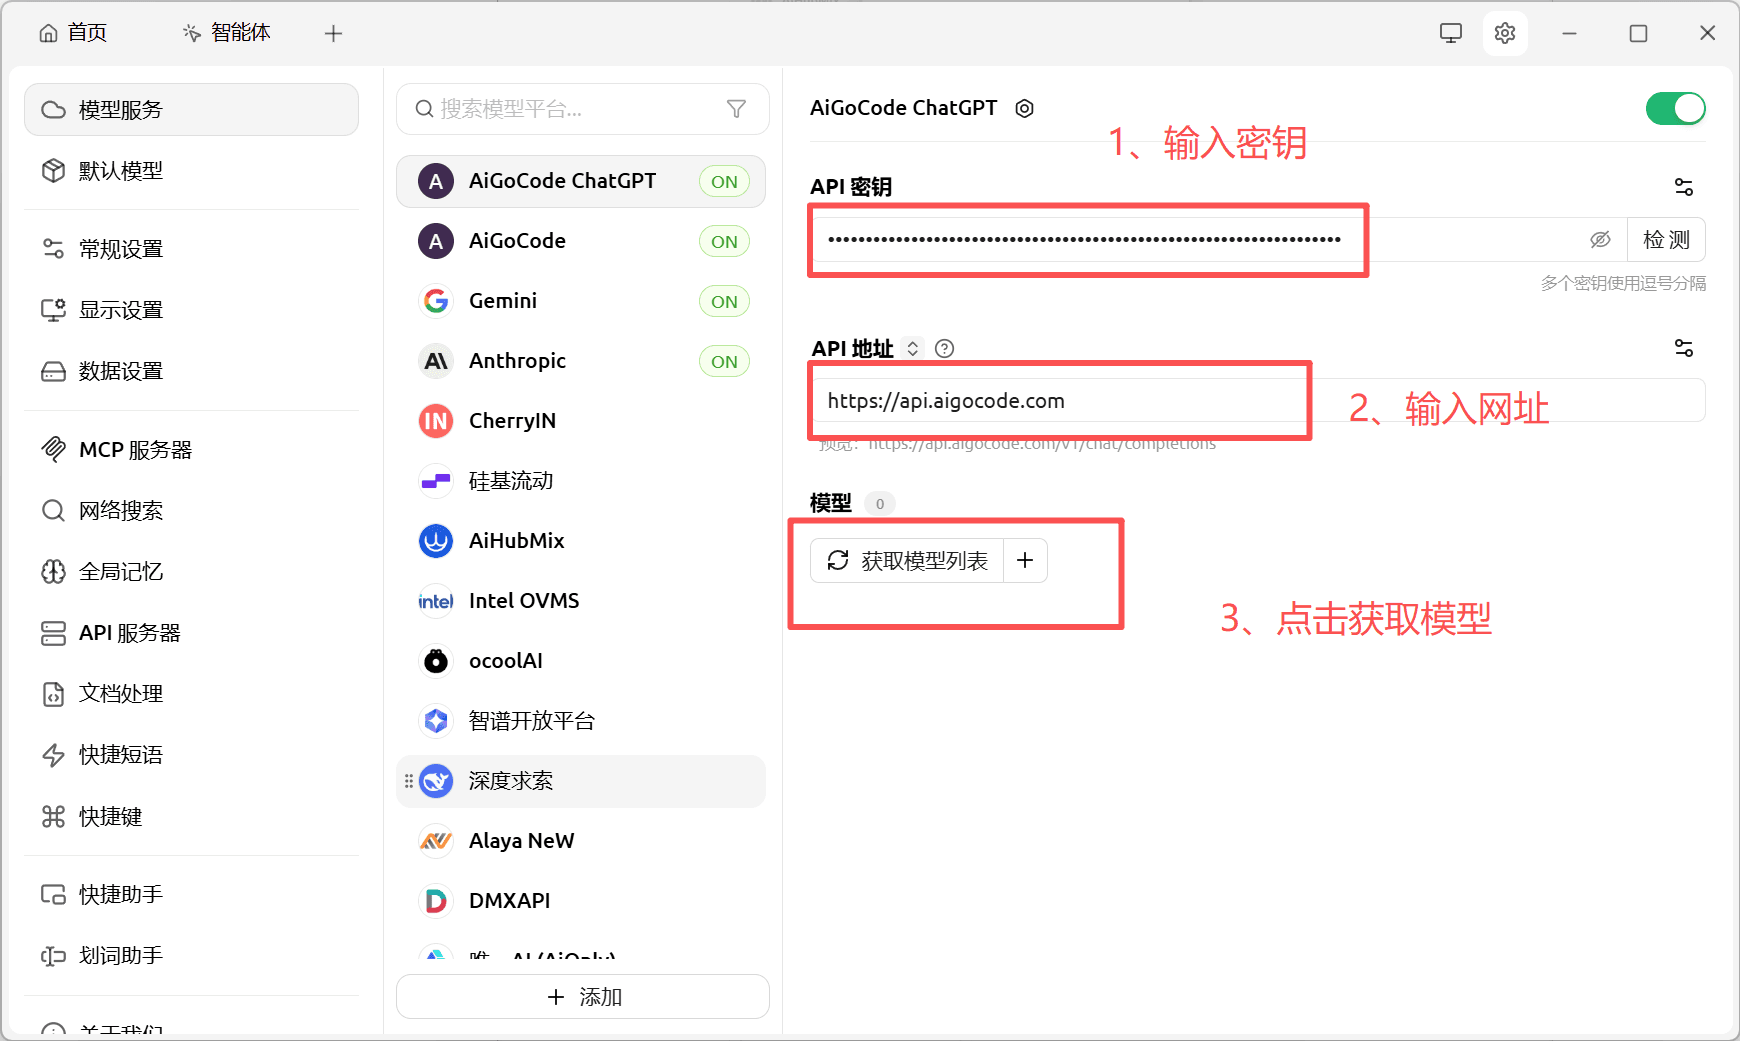This screenshot has width=1740, height=1041.
Task: Switch to the 智能体 tab
Action: [x=227, y=33]
